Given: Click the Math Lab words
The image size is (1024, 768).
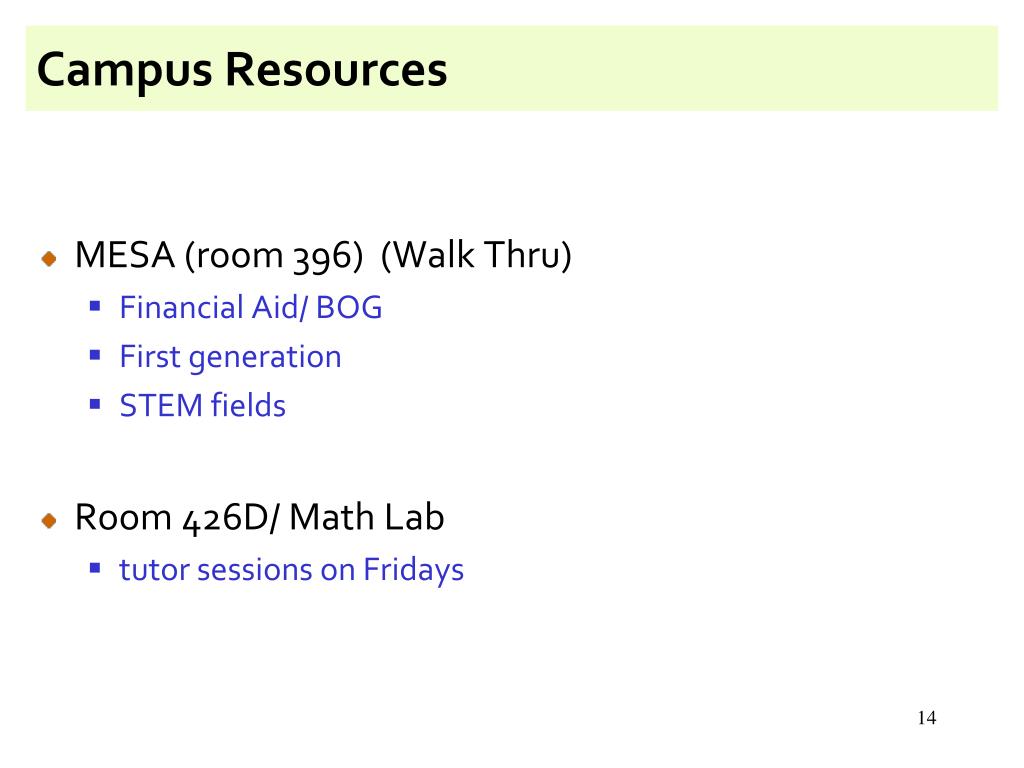Looking at the screenshot, I should click(366, 517).
